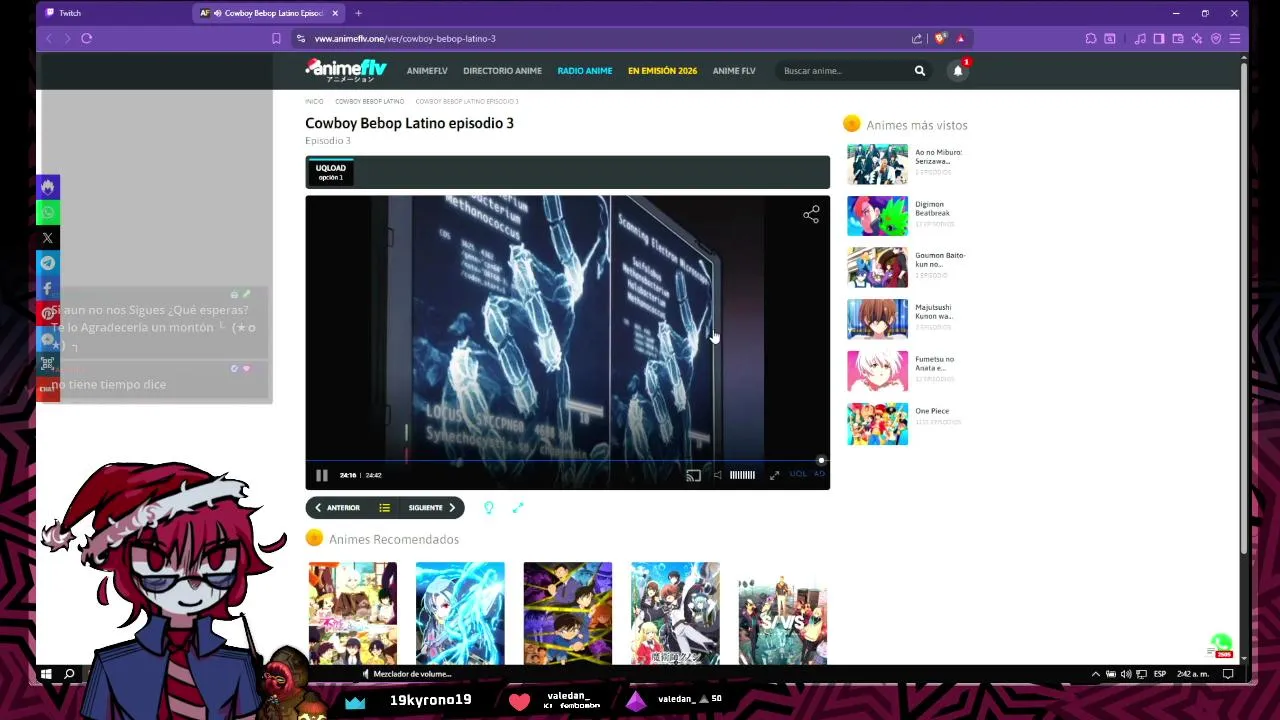Open the browser hamburger menu
Image resolution: width=1280 pixels, height=720 pixels.
(x=1235, y=38)
